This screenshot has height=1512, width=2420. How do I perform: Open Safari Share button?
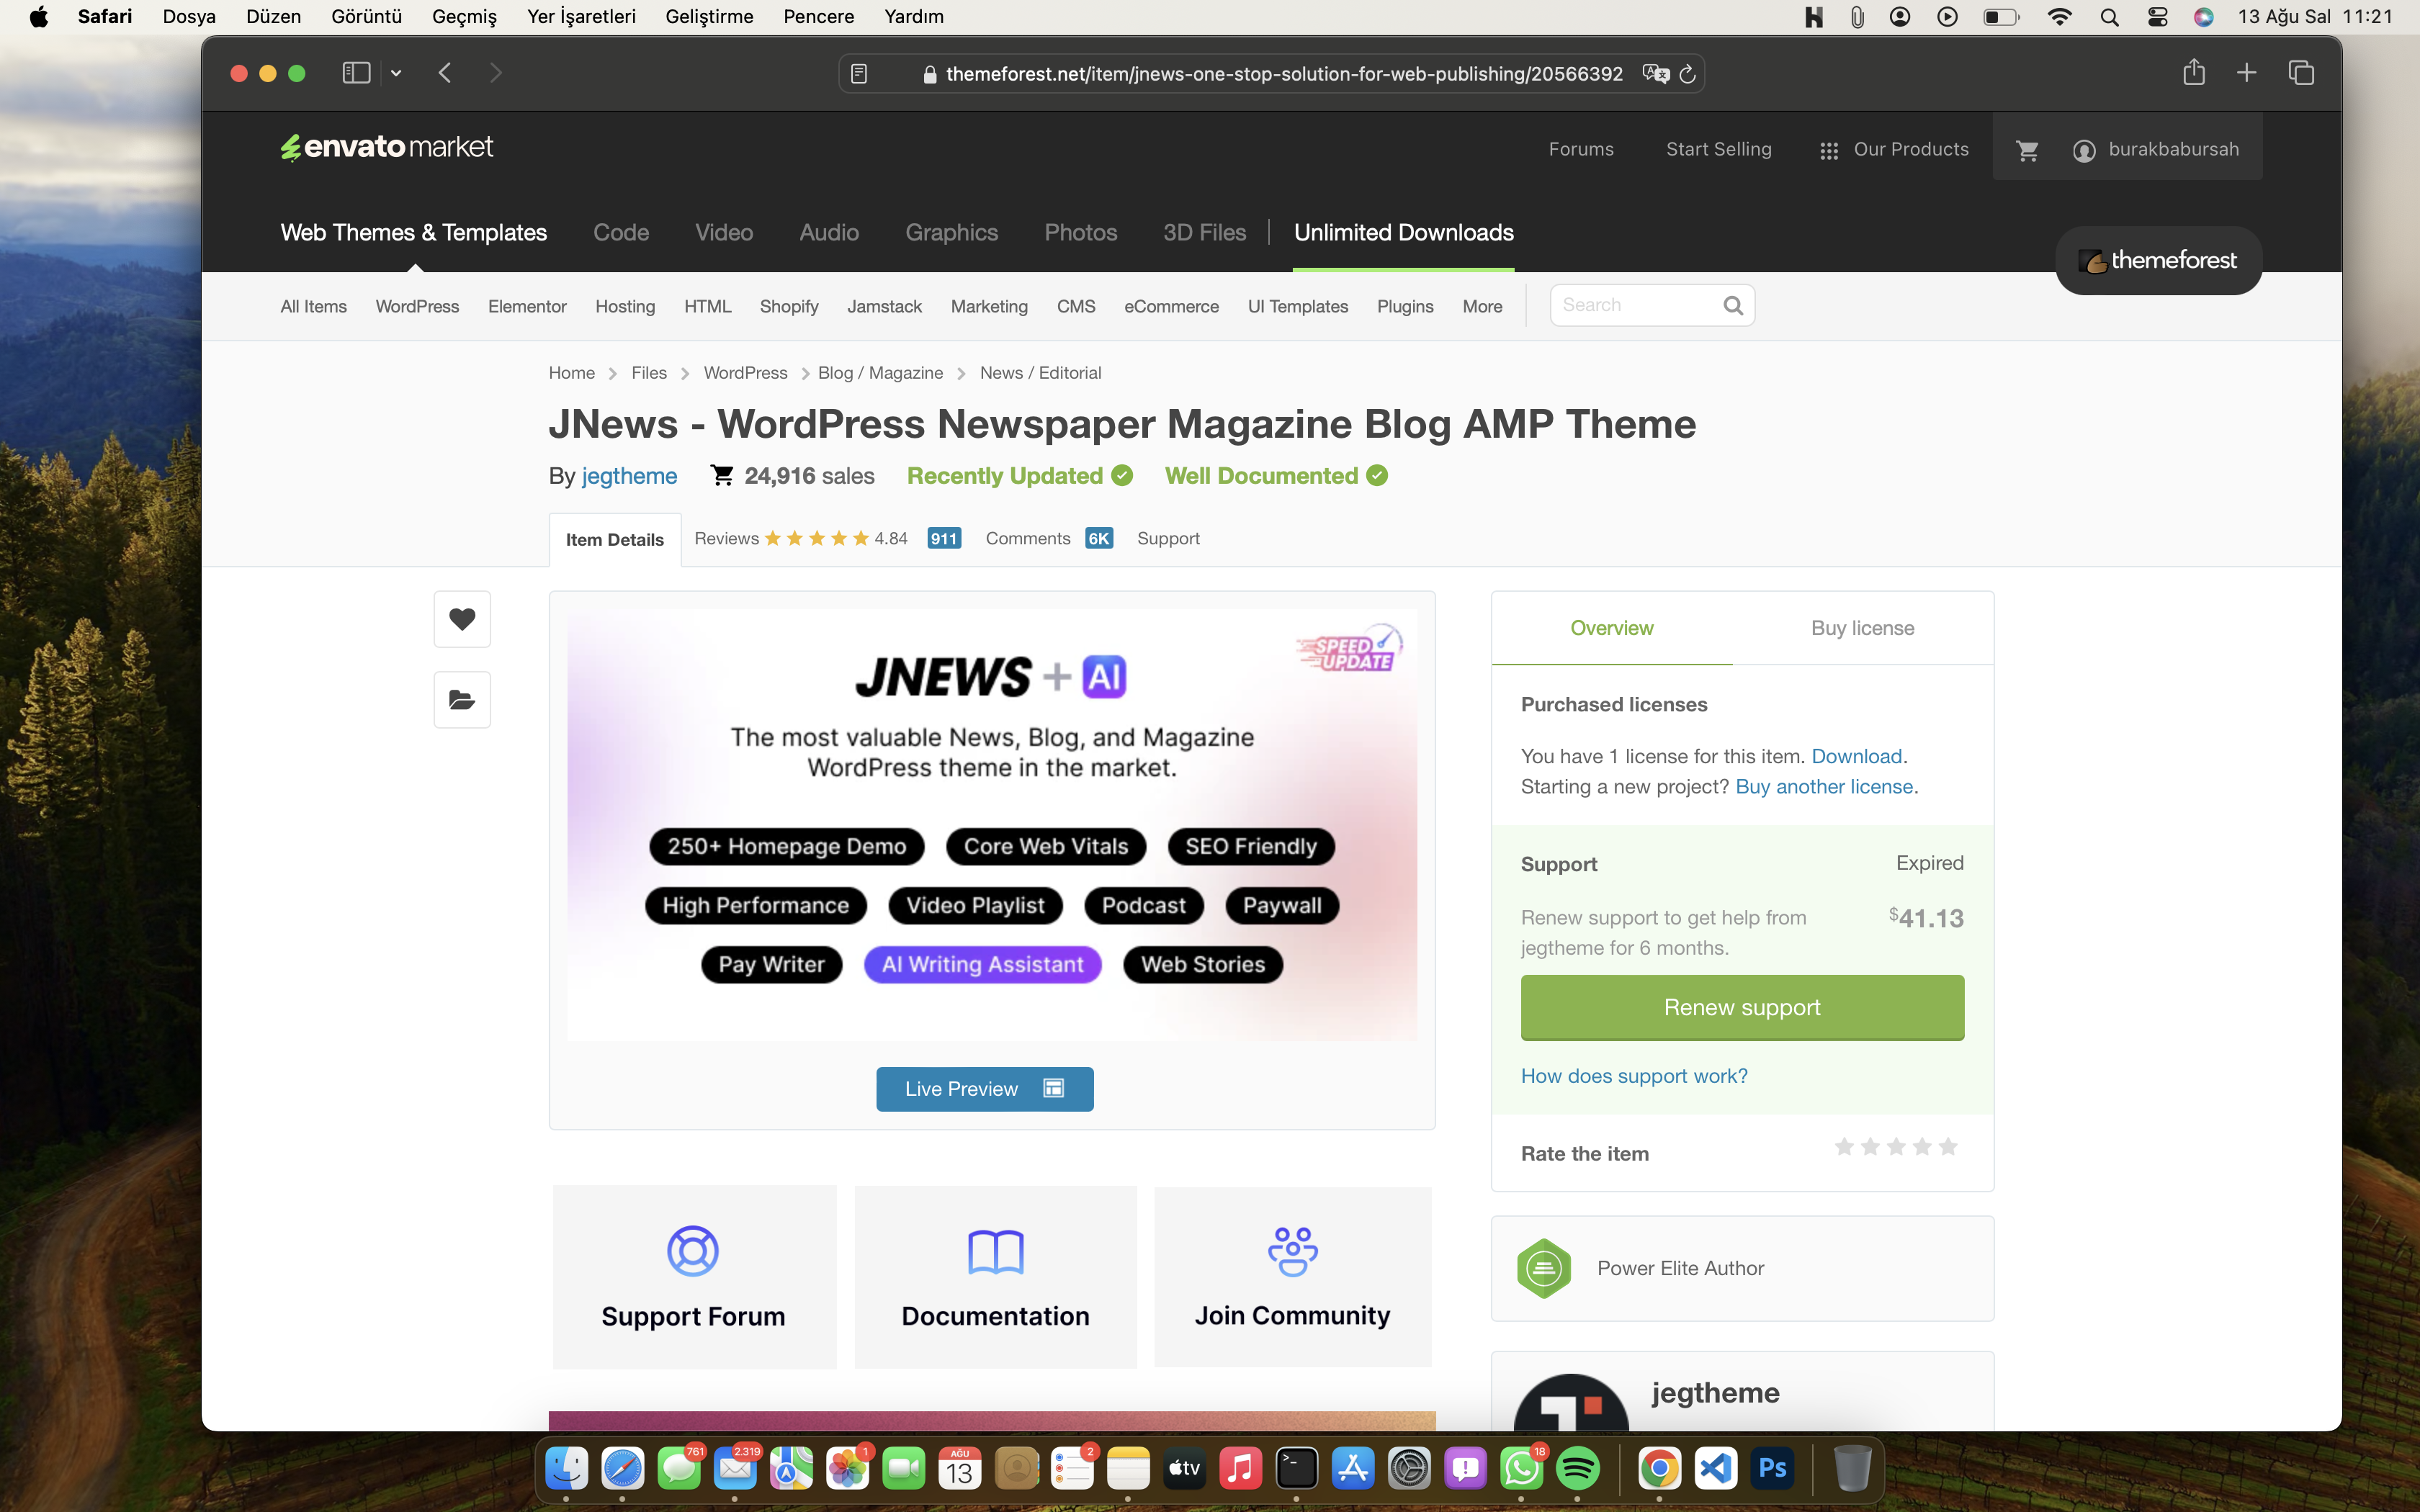[2194, 72]
